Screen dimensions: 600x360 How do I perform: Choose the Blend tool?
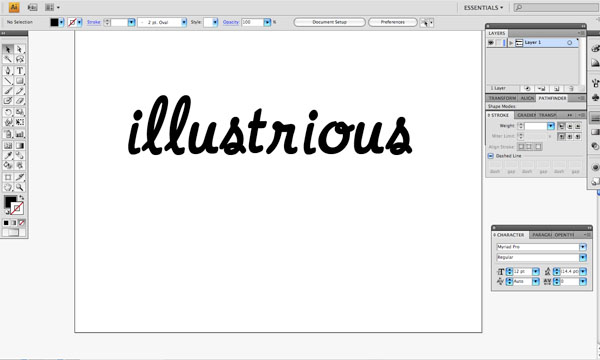20,155
